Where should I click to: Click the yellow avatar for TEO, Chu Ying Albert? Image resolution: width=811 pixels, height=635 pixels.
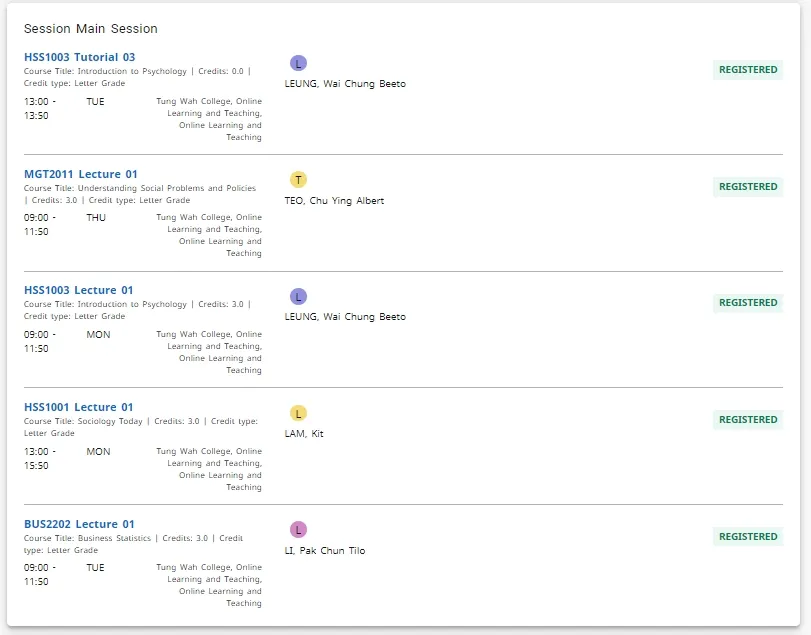[x=298, y=179]
